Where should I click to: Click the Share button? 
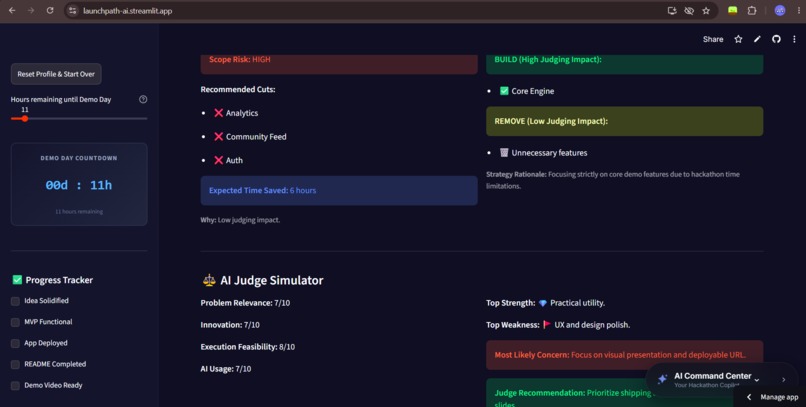coord(713,39)
